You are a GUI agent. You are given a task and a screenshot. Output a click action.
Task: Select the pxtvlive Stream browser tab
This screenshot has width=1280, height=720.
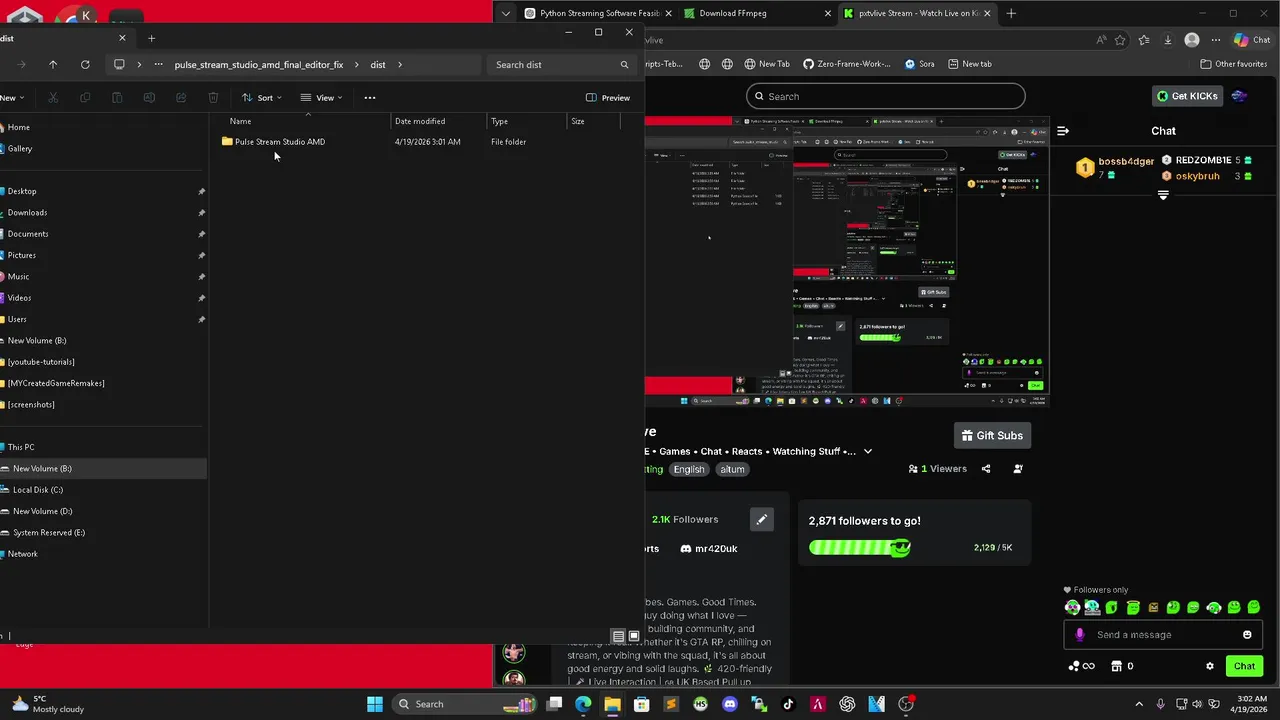pyautogui.click(x=916, y=13)
